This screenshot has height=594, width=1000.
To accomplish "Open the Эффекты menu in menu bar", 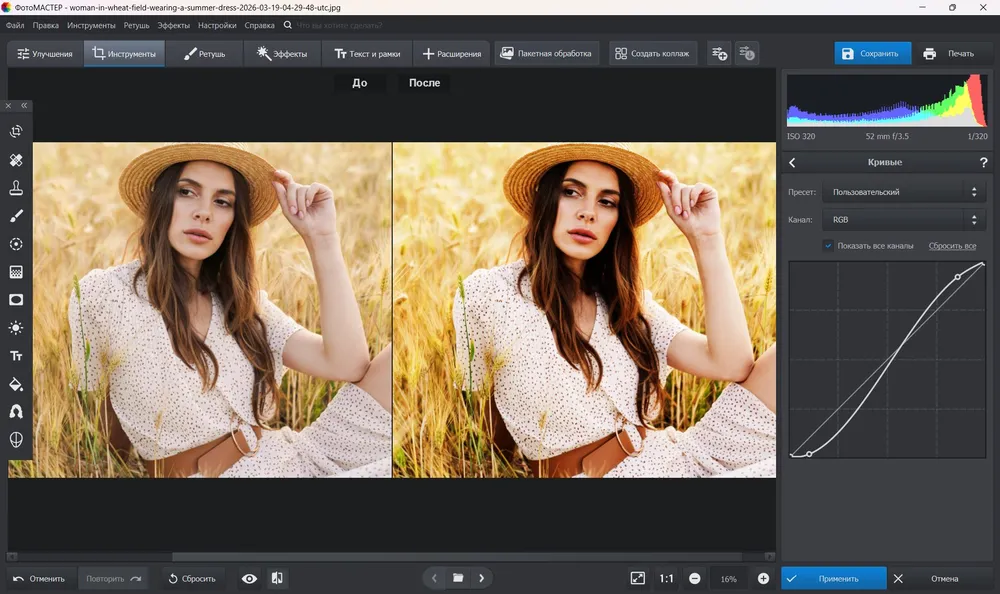I will click(173, 26).
